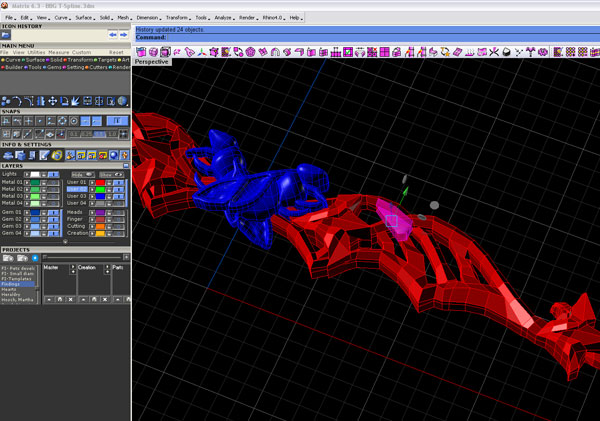The width and height of the screenshot is (600, 421).
Task: Expand the Lights layer arrow
Action: click(27, 175)
